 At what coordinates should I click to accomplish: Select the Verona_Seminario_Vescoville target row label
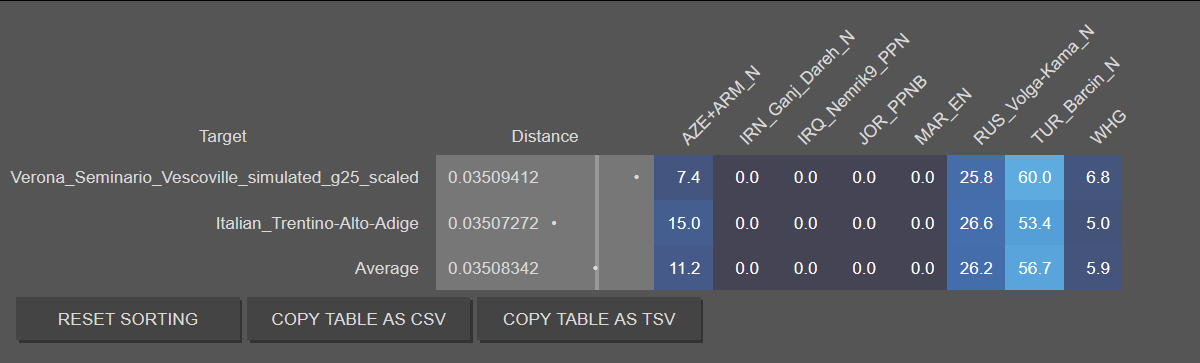click(x=214, y=178)
